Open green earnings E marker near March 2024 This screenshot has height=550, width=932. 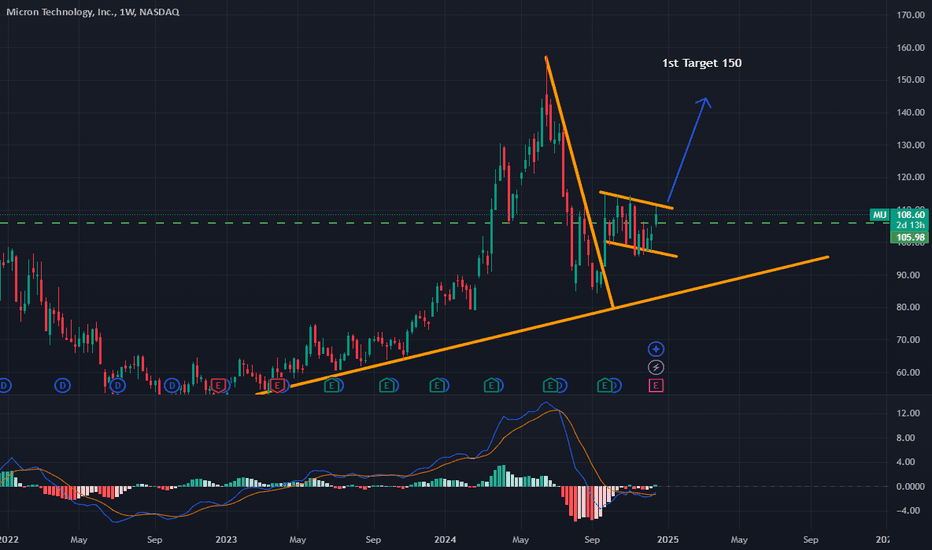(x=491, y=386)
